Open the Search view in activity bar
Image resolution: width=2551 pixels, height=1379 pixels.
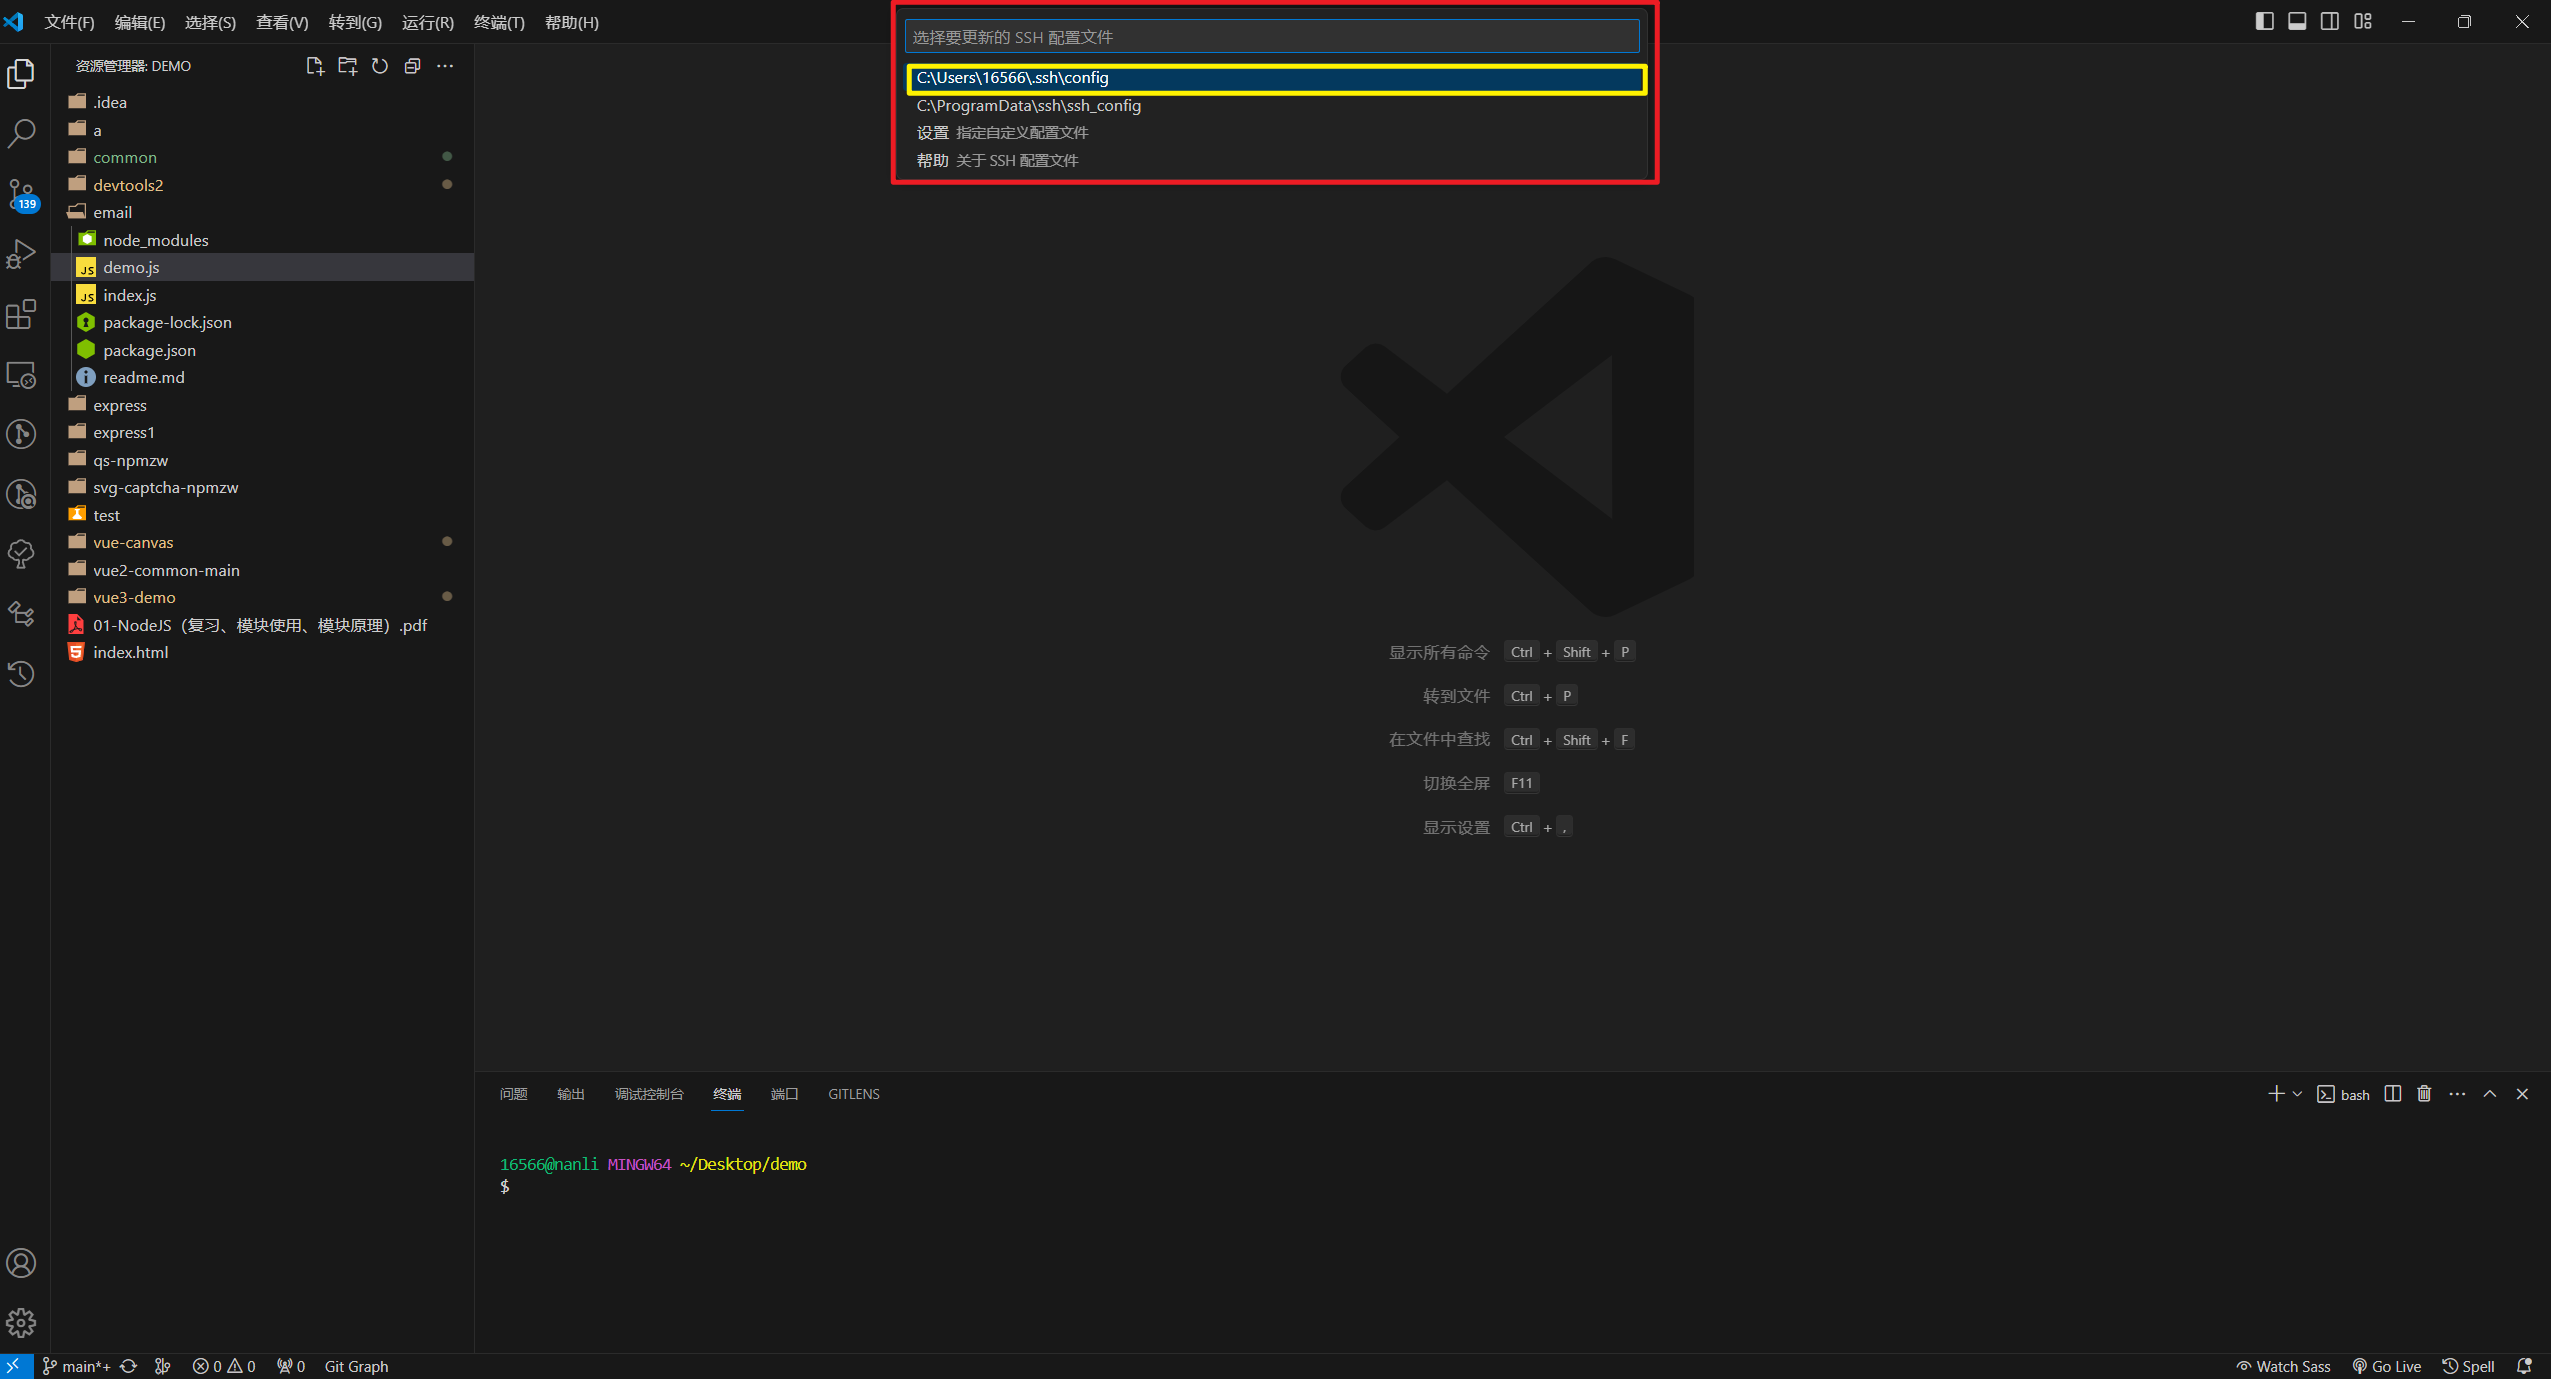tap(21, 133)
